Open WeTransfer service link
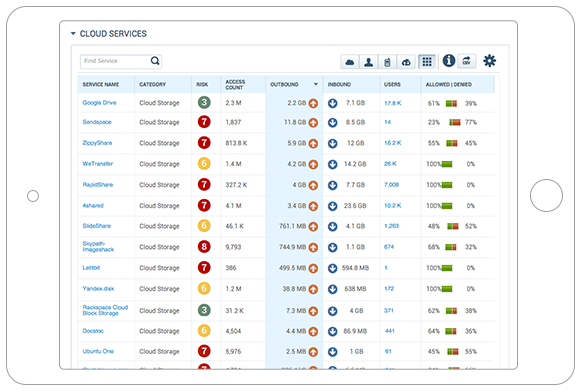 pos(97,163)
